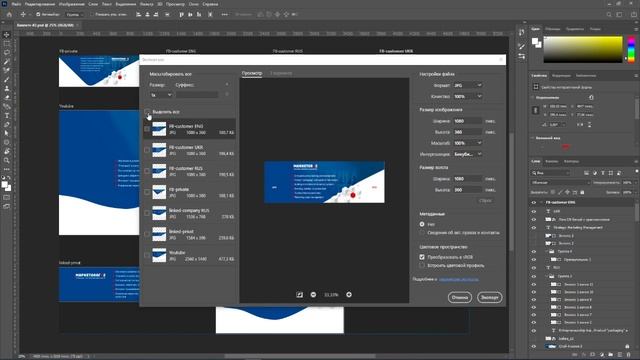Select the linked-privat asset row
The width and height of the screenshot is (640, 360).
click(x=190, y=234)
